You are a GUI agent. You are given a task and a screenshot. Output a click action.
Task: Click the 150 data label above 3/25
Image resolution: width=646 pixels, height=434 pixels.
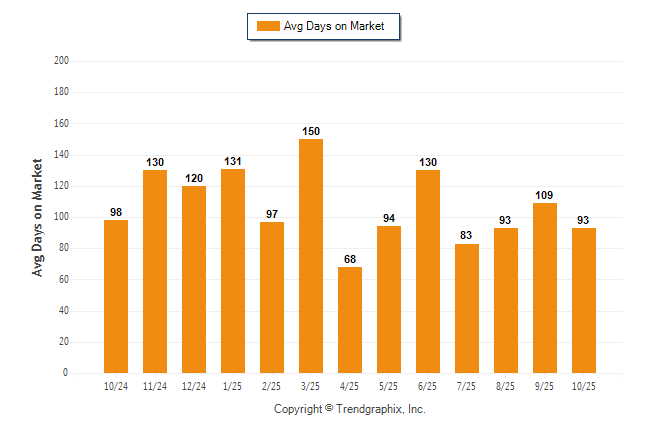point(311,132)
